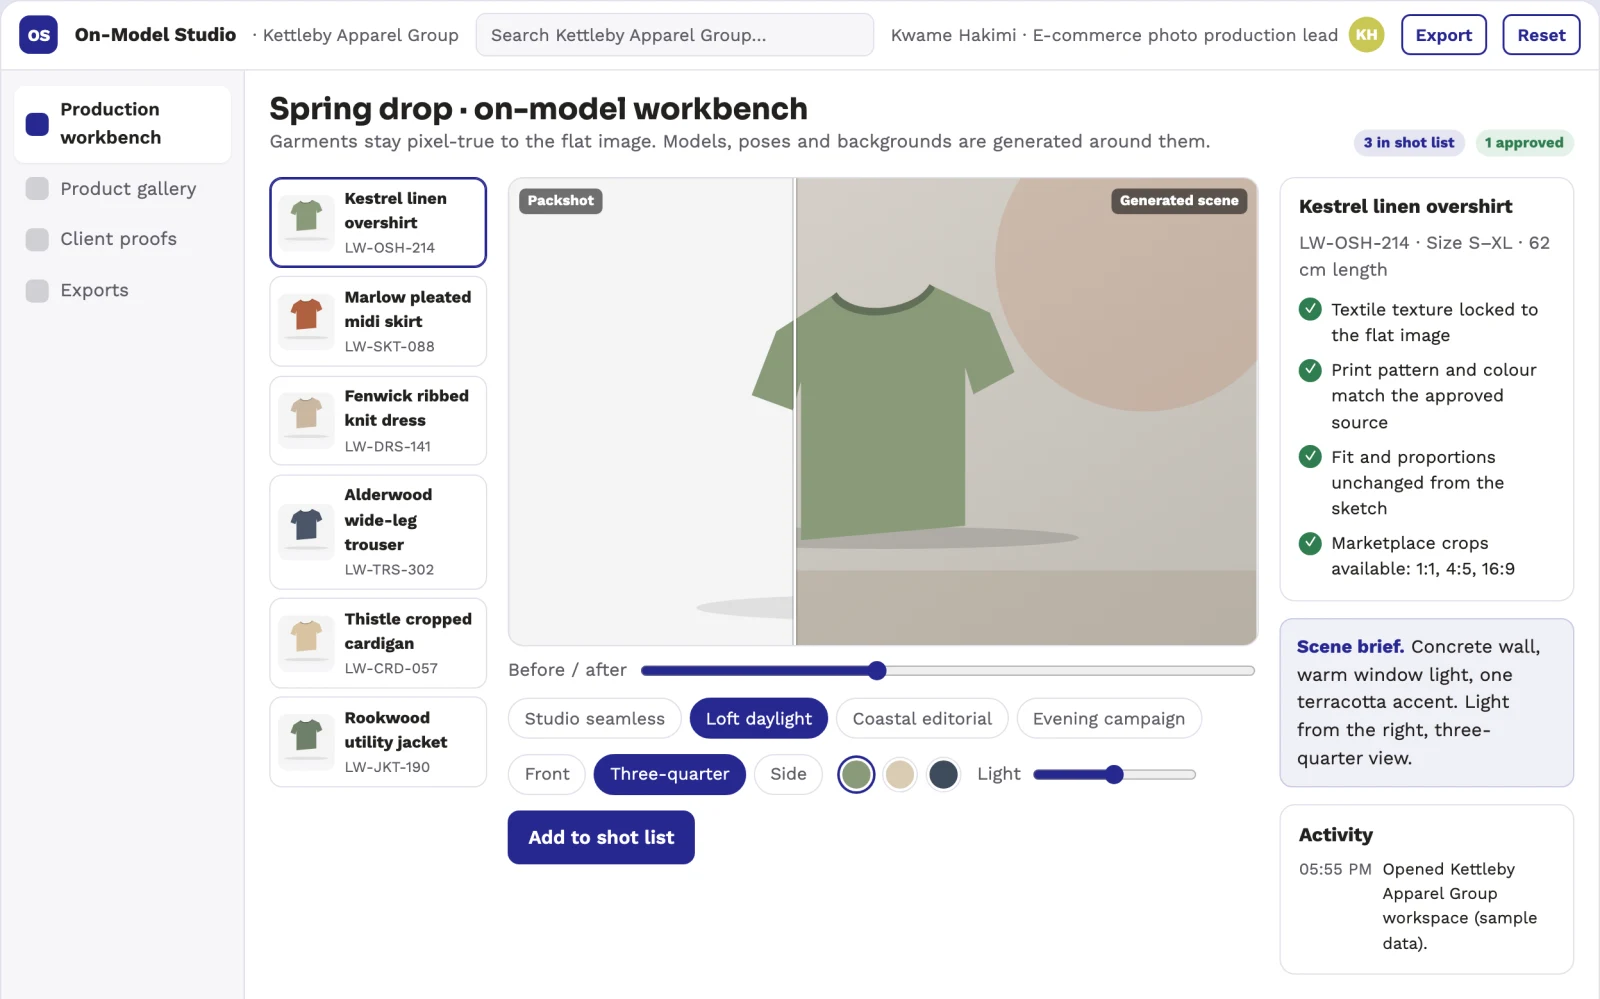
Task: Pick the sage green colour swatch
Action: tap(856, 774)
